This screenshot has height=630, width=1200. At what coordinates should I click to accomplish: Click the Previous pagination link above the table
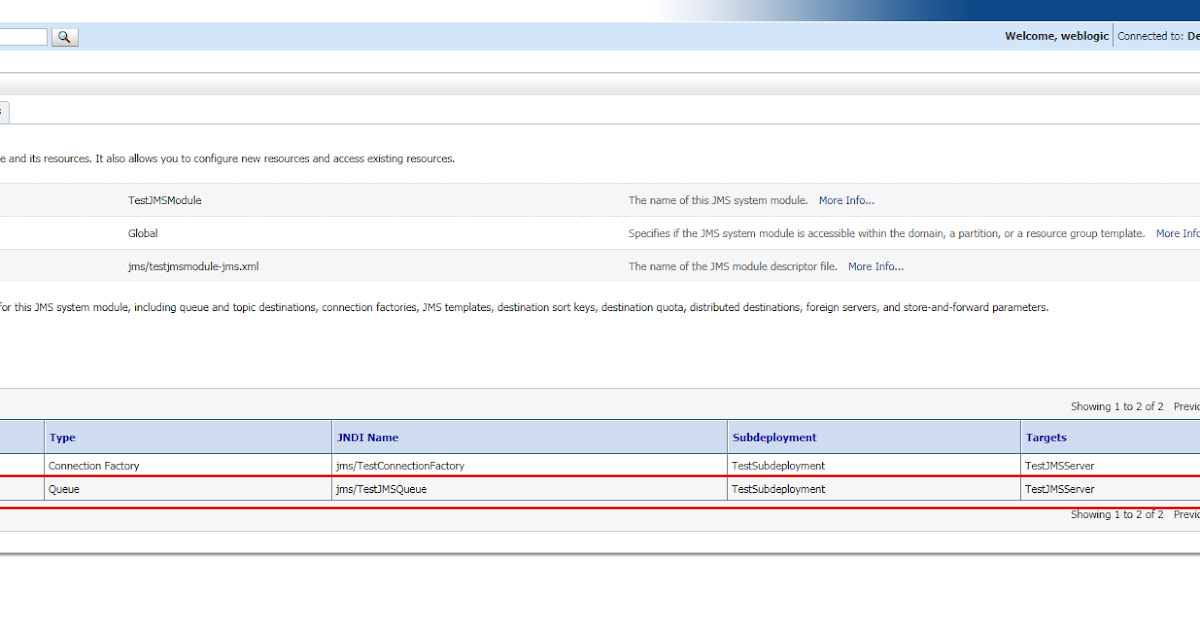point(1185,406)
